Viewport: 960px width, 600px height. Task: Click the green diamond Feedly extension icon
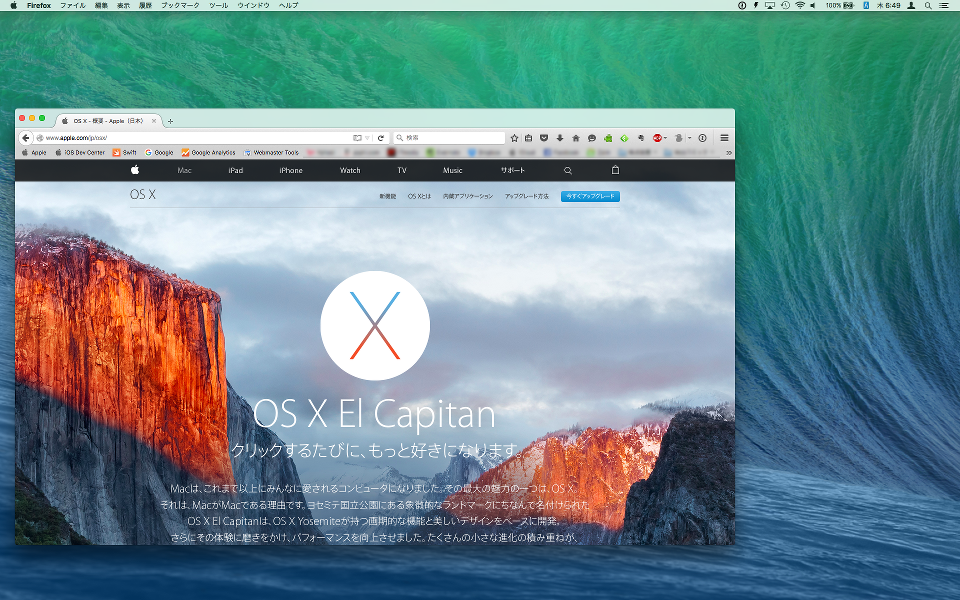pos(624,138)
